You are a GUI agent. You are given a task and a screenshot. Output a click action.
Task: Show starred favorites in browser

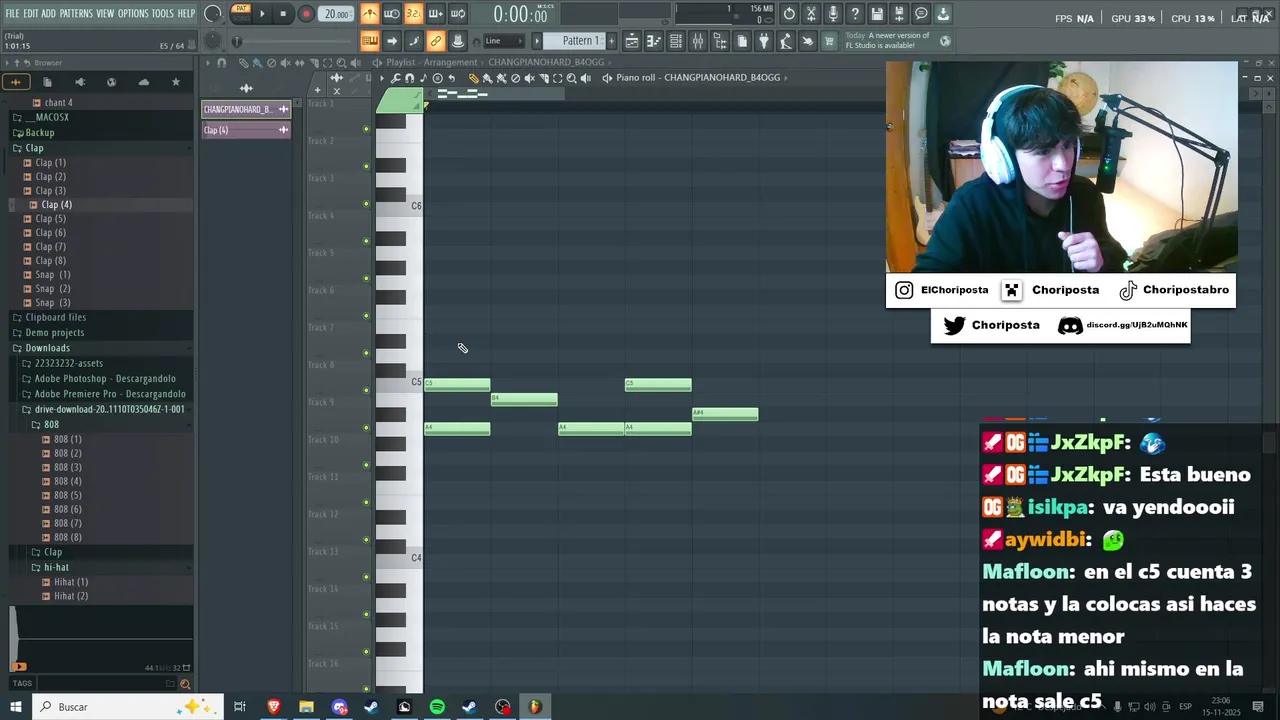(x=176, y=82)
